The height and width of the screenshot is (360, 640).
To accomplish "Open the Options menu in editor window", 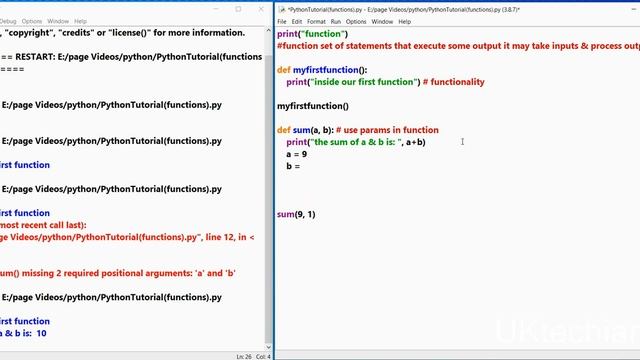I will coord(356,22).
